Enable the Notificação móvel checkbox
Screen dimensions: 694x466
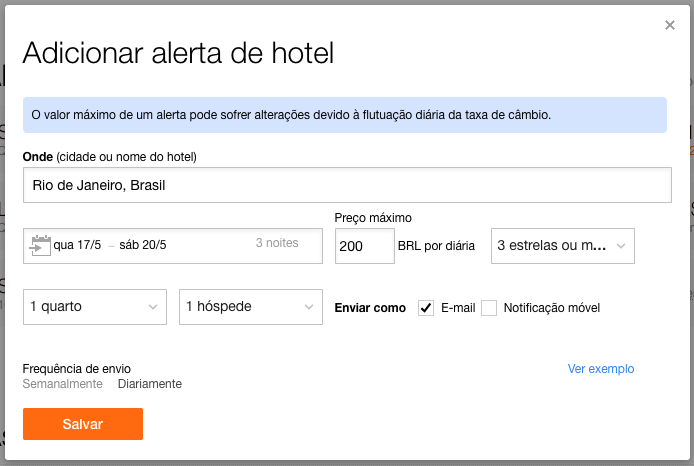click(489, 308)
